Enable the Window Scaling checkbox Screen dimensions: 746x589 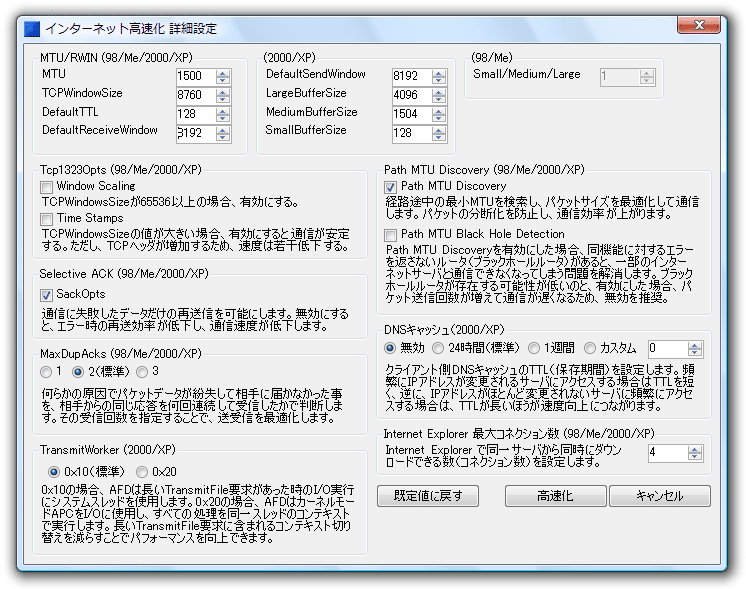pos(47,187)
